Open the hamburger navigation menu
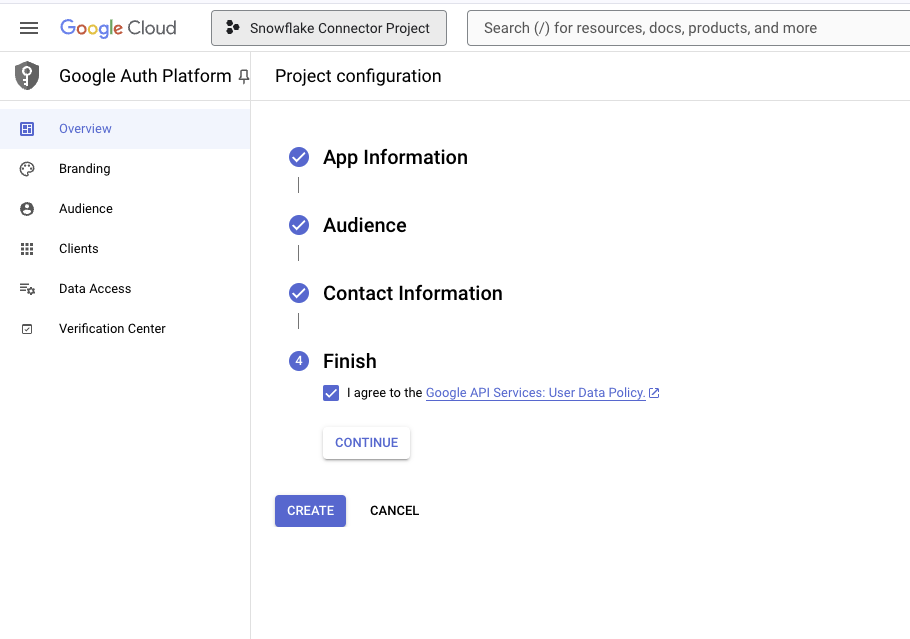The height and width of the screenshot is (639, 910). click(29, 28)
